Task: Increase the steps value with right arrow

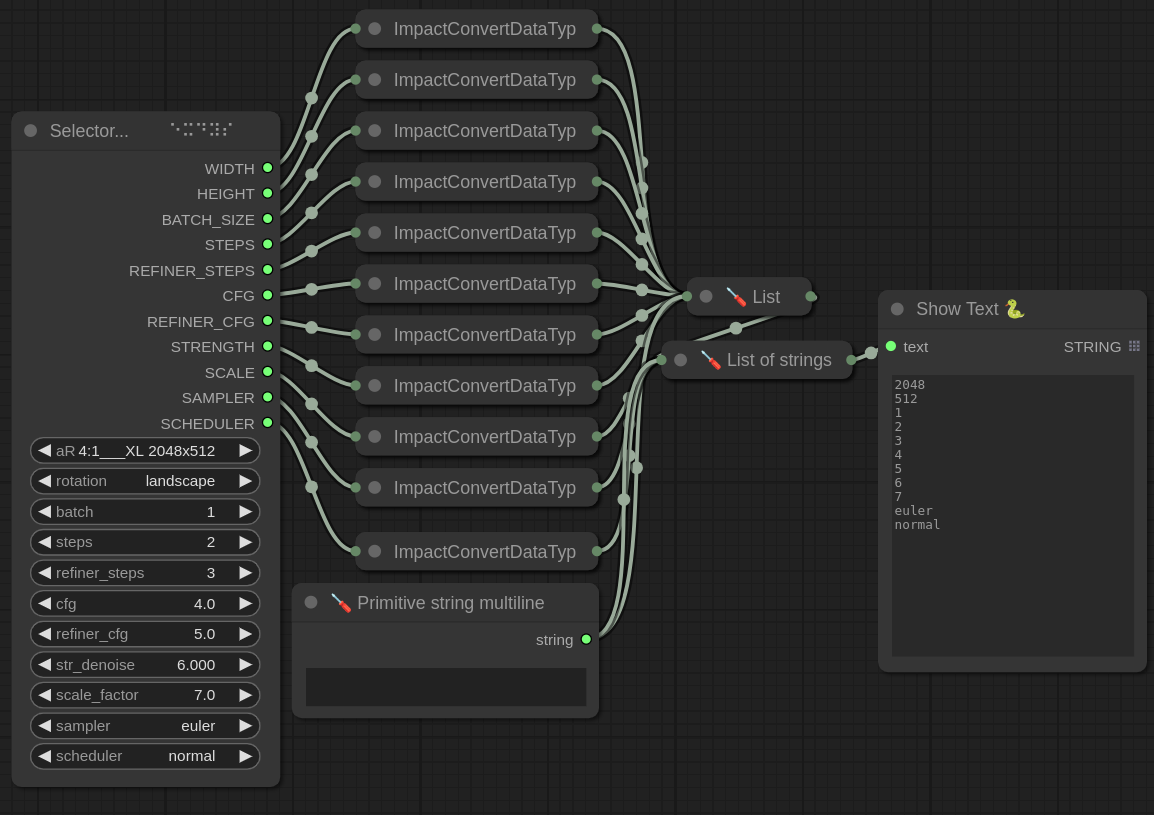Action: [x=245, y=542]
